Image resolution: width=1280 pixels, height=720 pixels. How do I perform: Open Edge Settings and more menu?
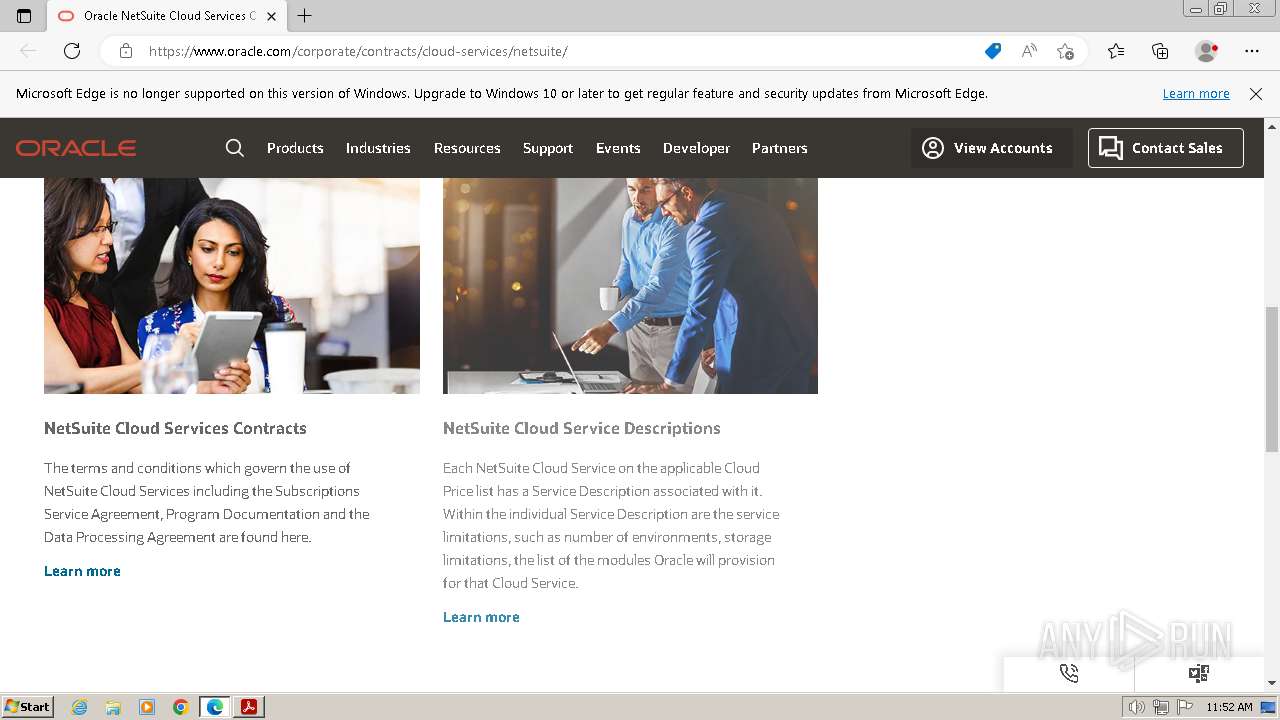point(1252,51)
